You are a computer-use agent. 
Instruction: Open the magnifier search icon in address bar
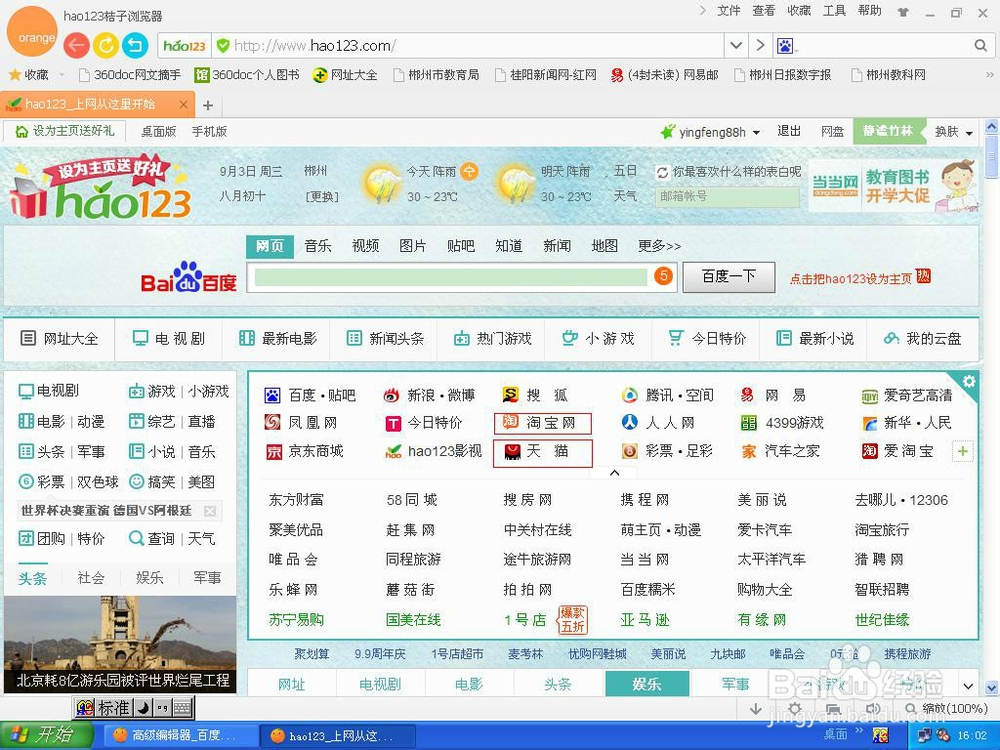click(x=980, y=45)
